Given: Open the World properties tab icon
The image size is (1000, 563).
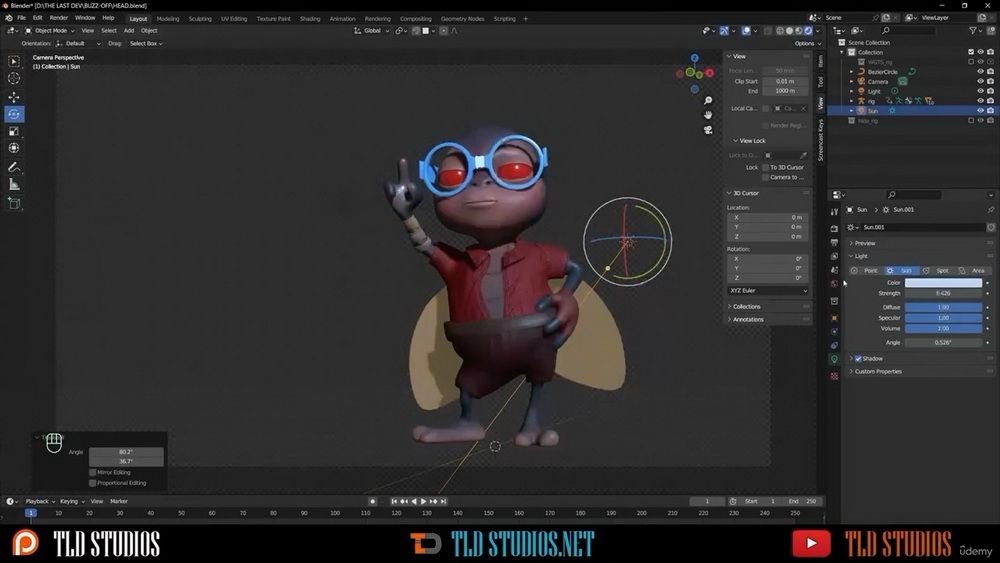Looking at the screenshot, I should click(x=834, y=284).
